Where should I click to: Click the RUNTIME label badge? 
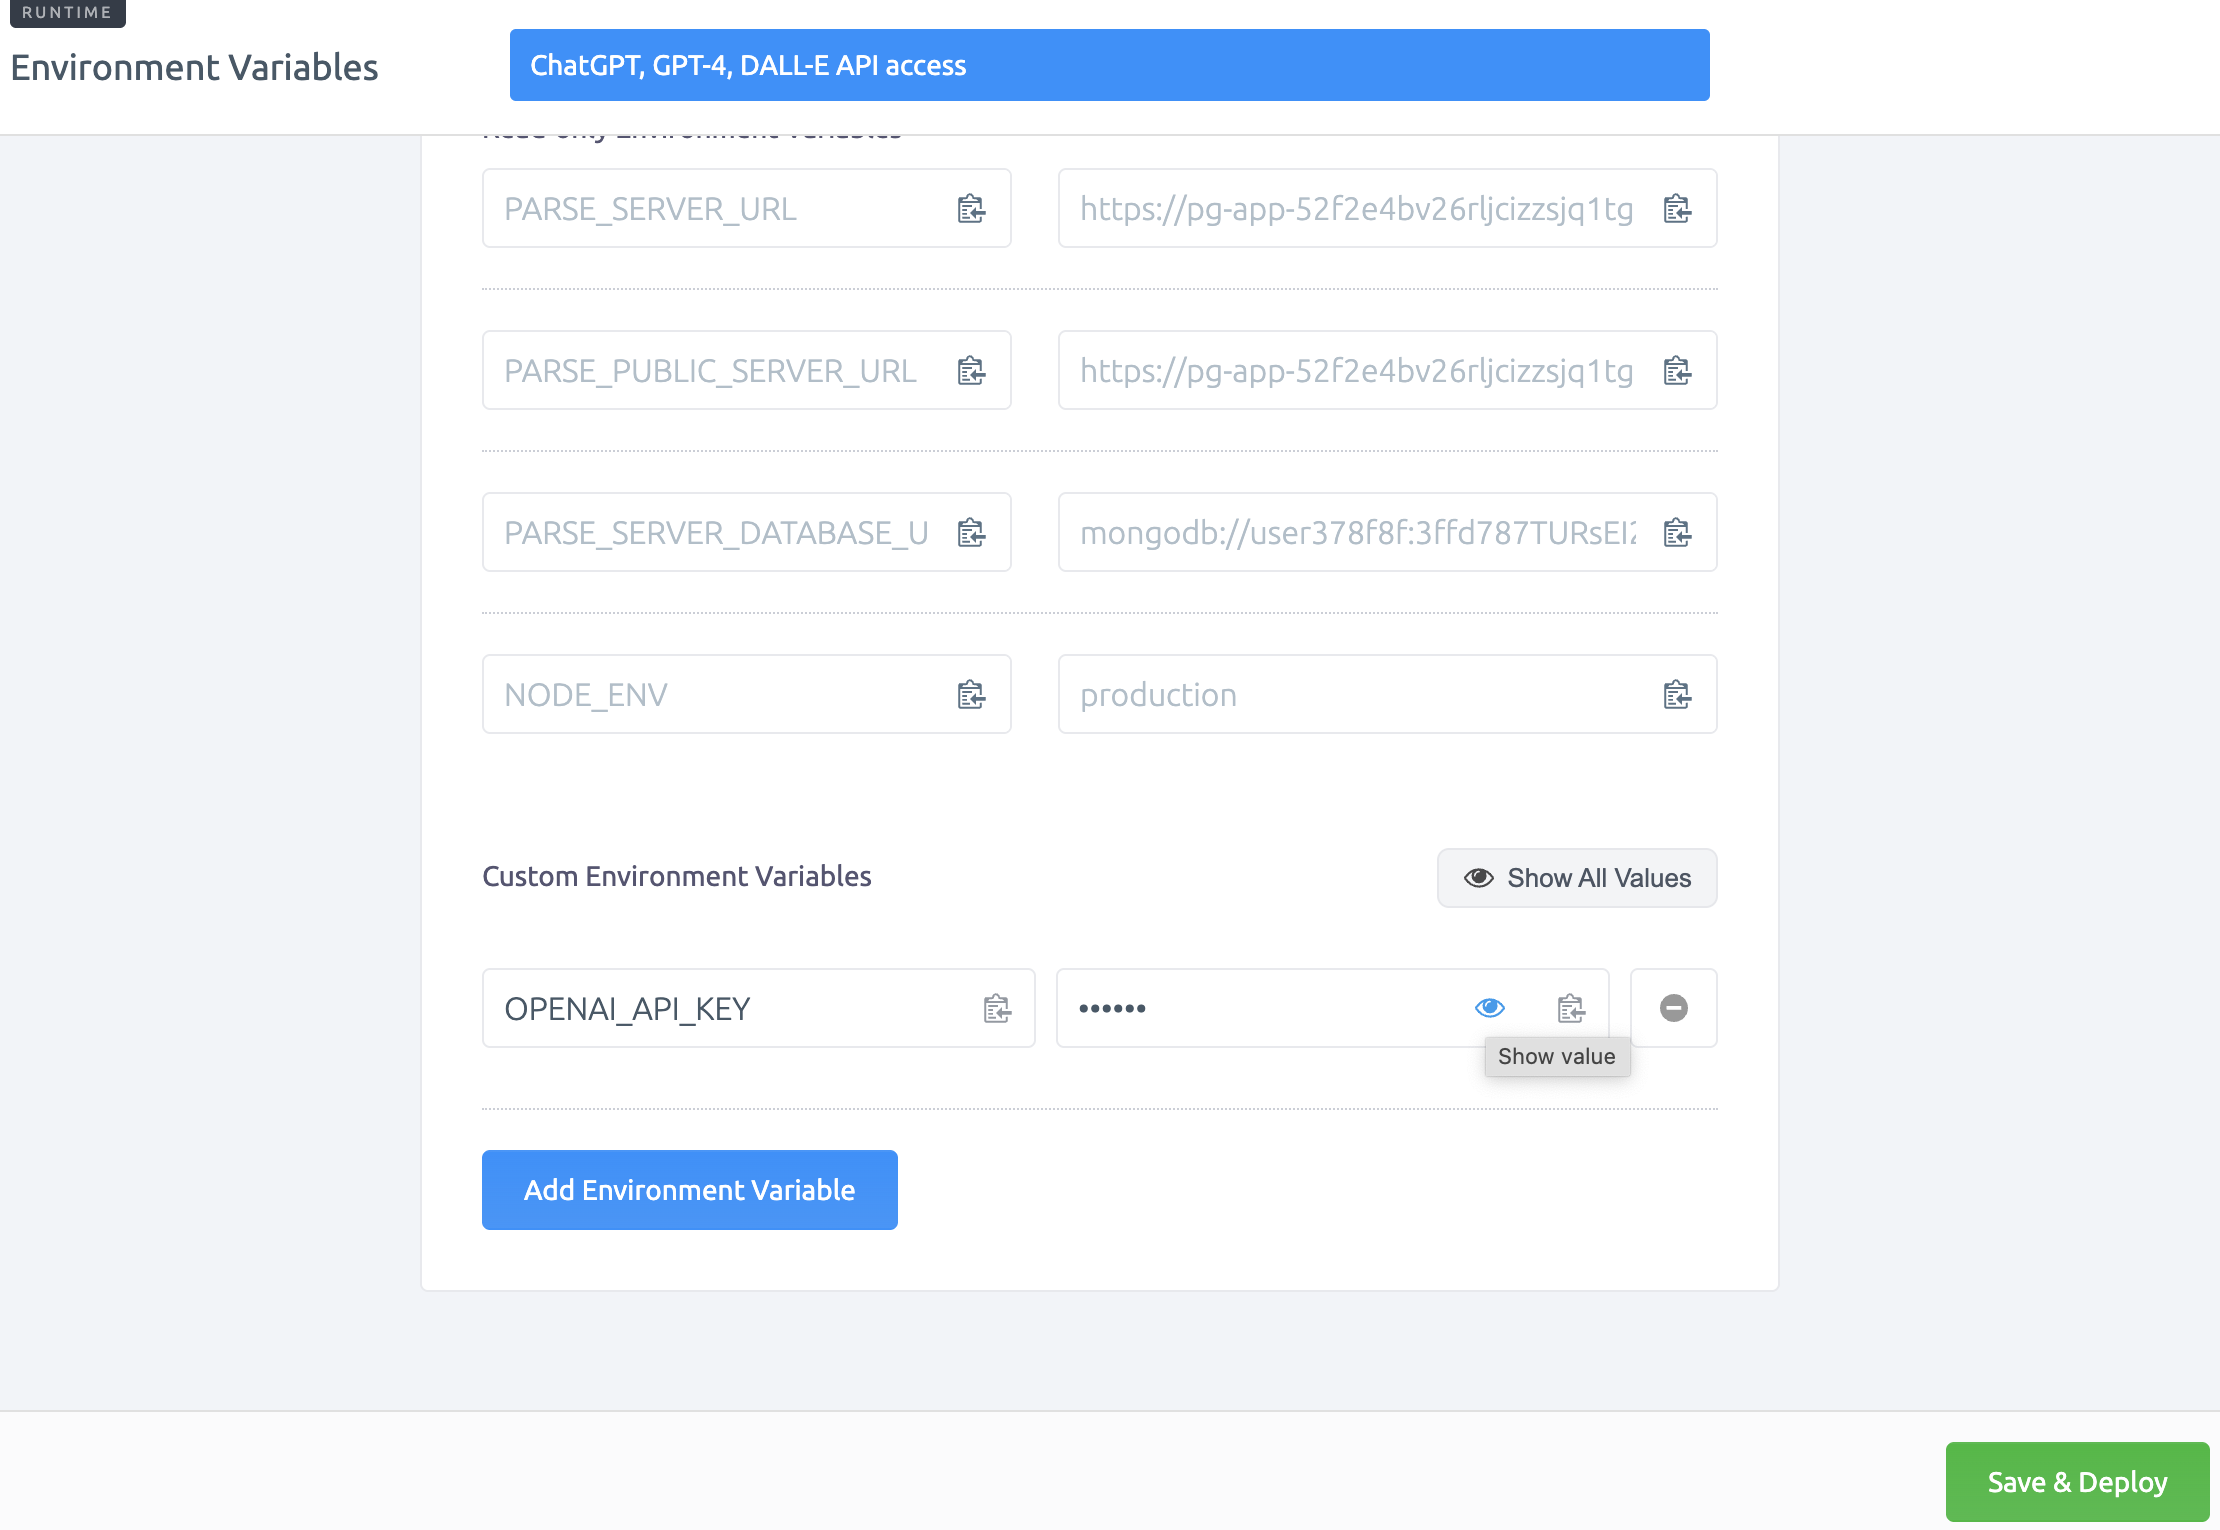(x=67, y=13)
